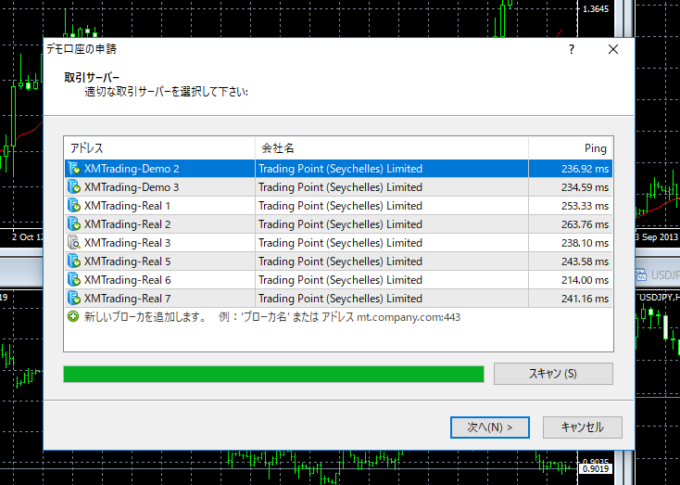Cancel the dialog with キャンセル button

(581, 427)
